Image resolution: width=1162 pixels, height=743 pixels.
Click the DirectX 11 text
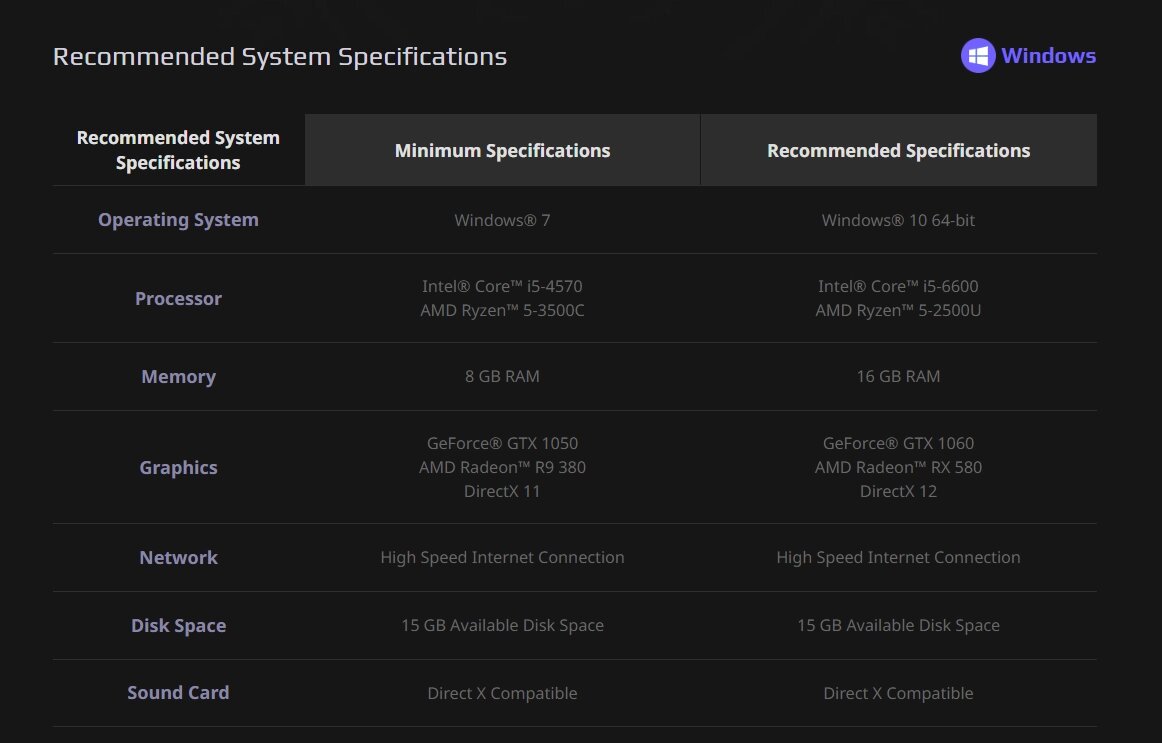[502, 491]
